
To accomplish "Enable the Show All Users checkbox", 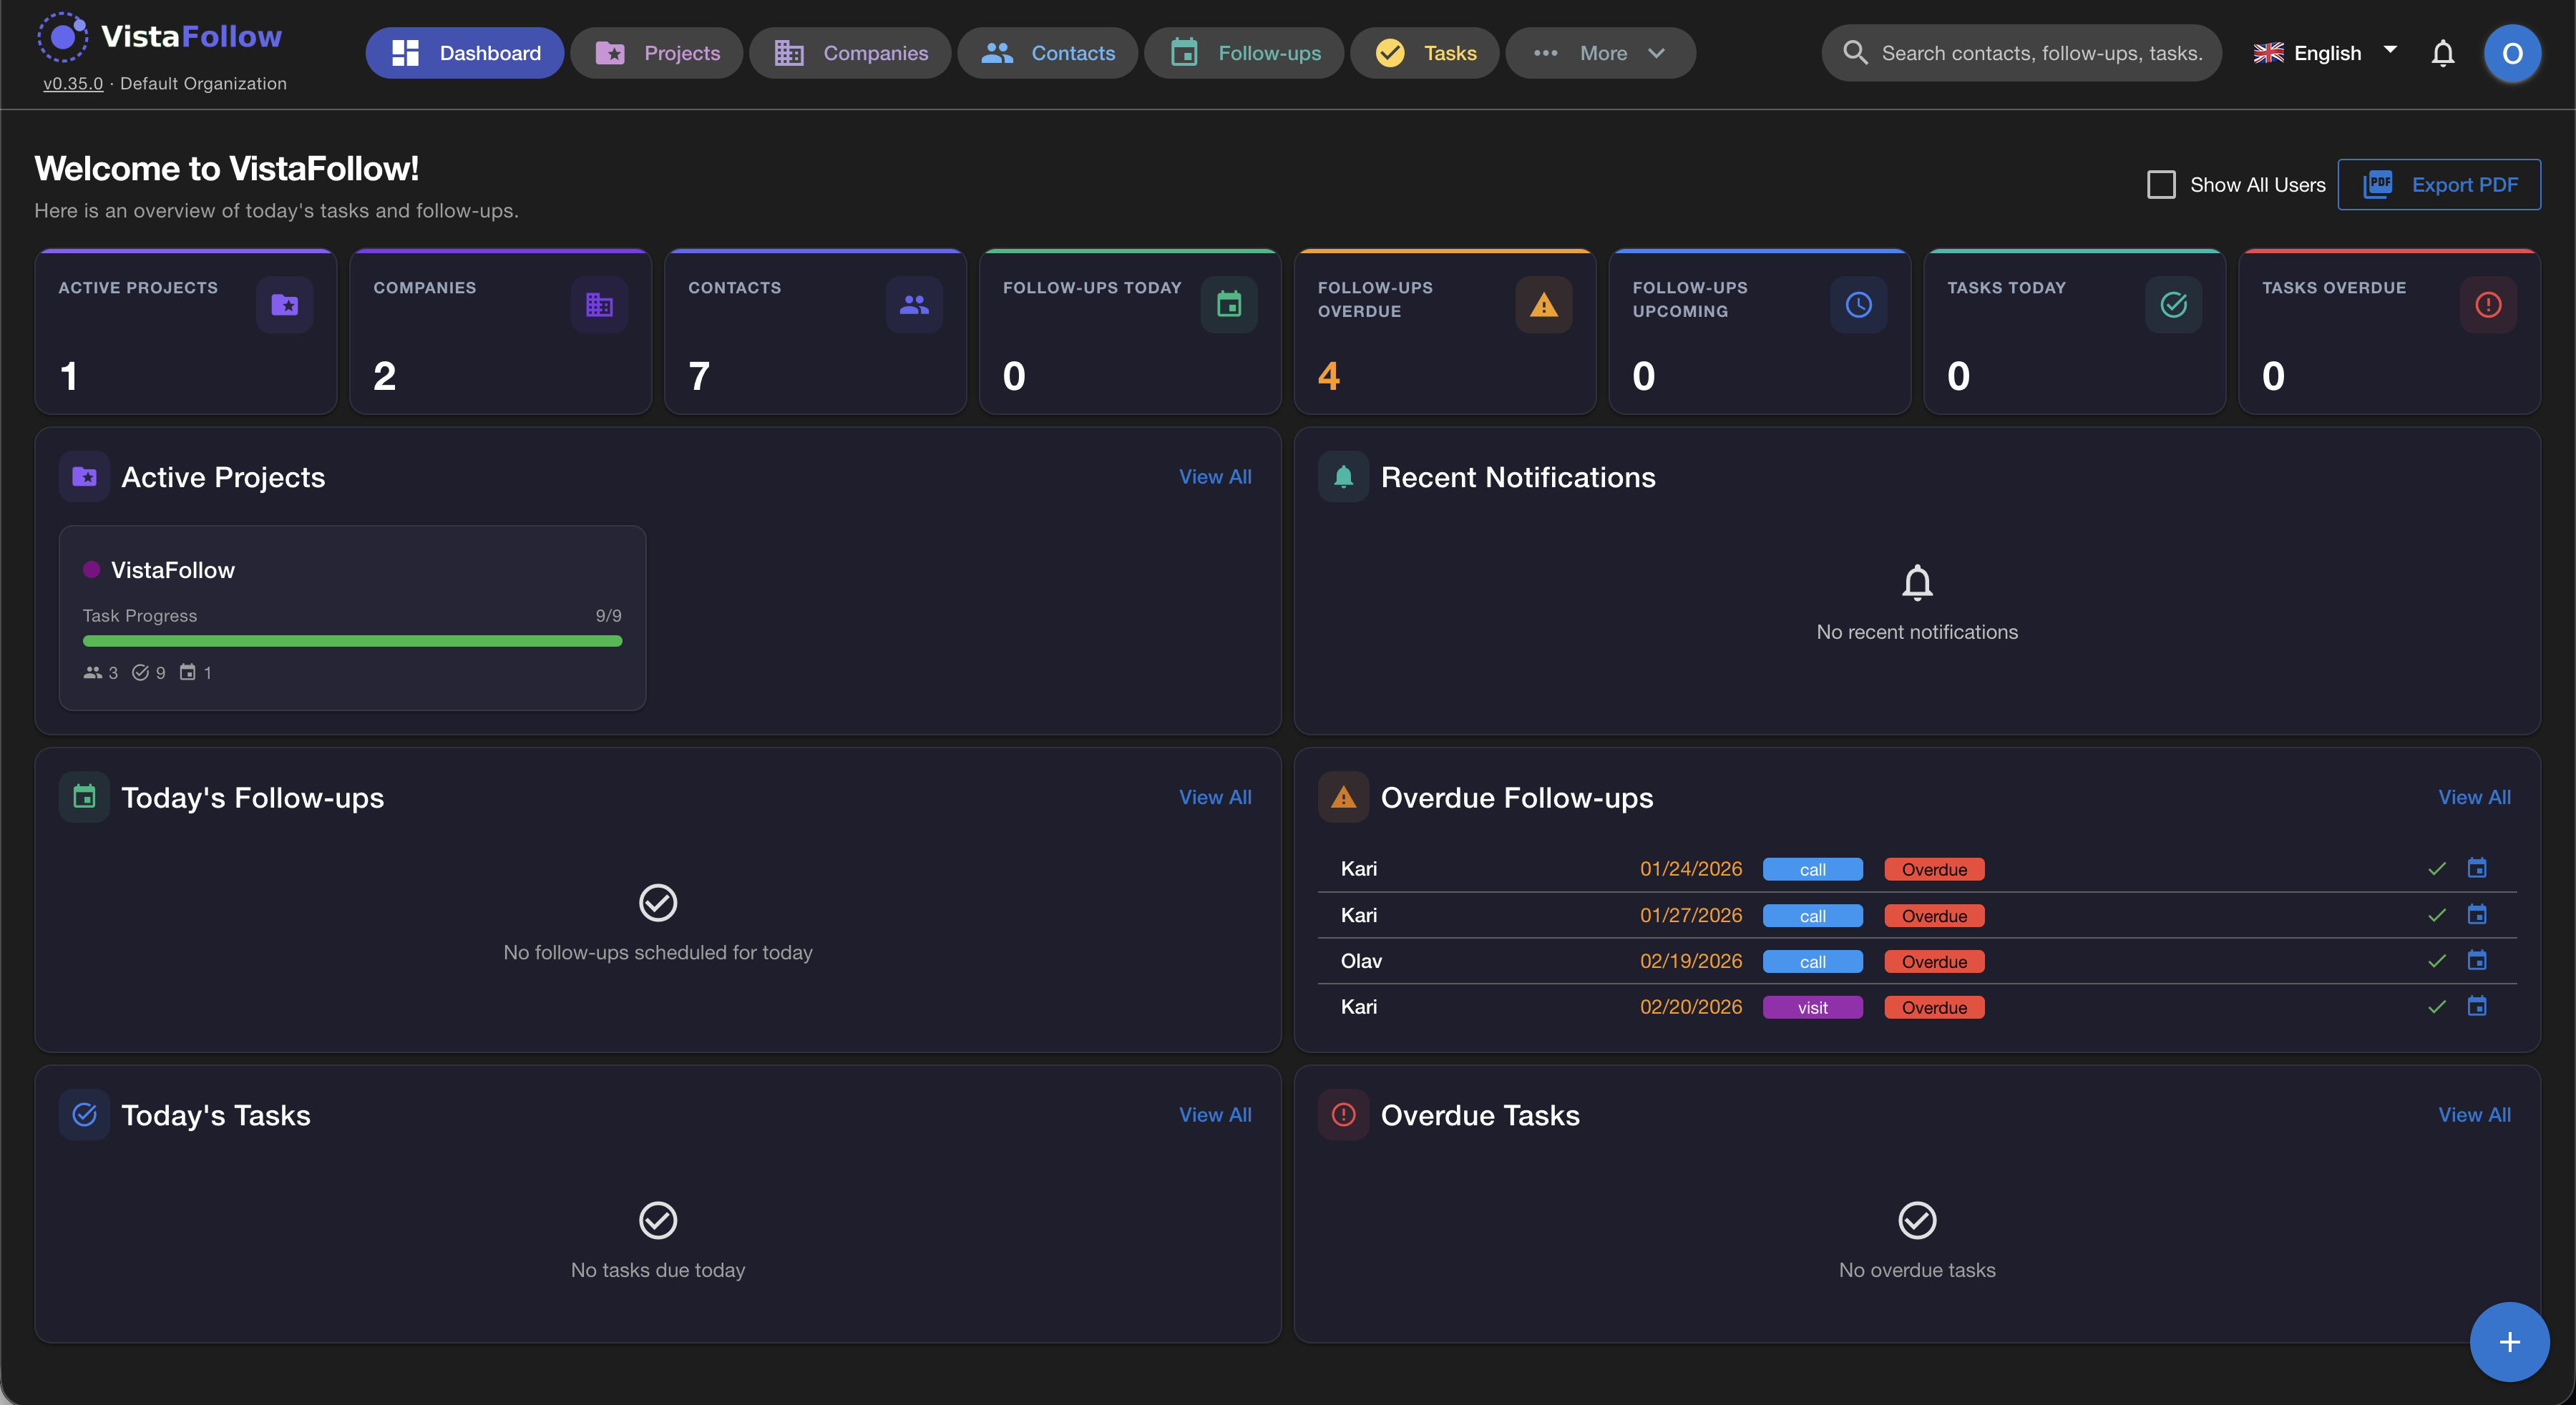I will coord(2161,184).
